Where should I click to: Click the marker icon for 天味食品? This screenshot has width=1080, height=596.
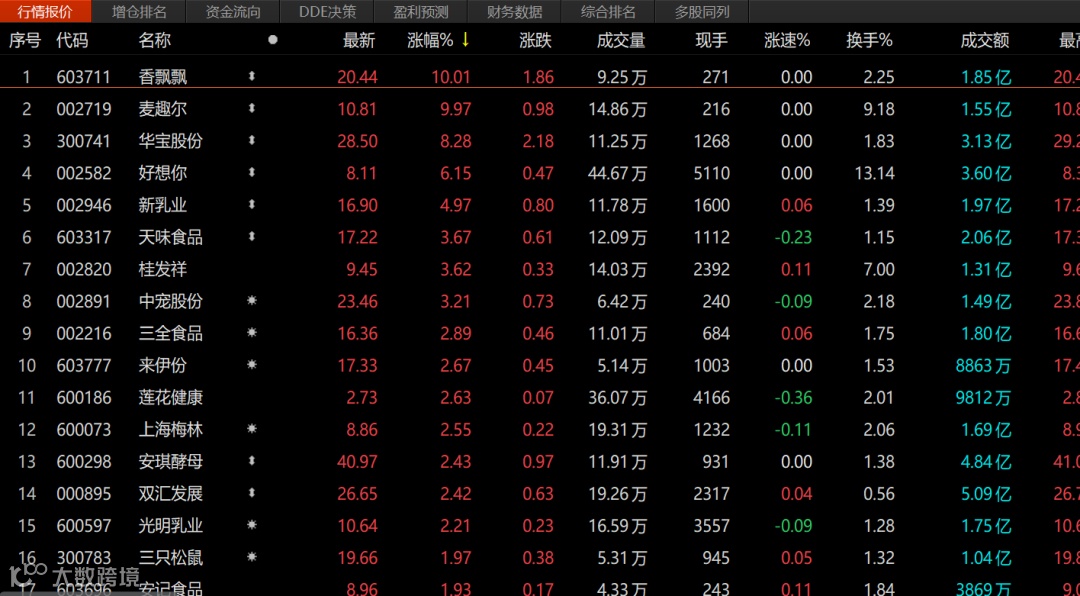click(251, 237)
